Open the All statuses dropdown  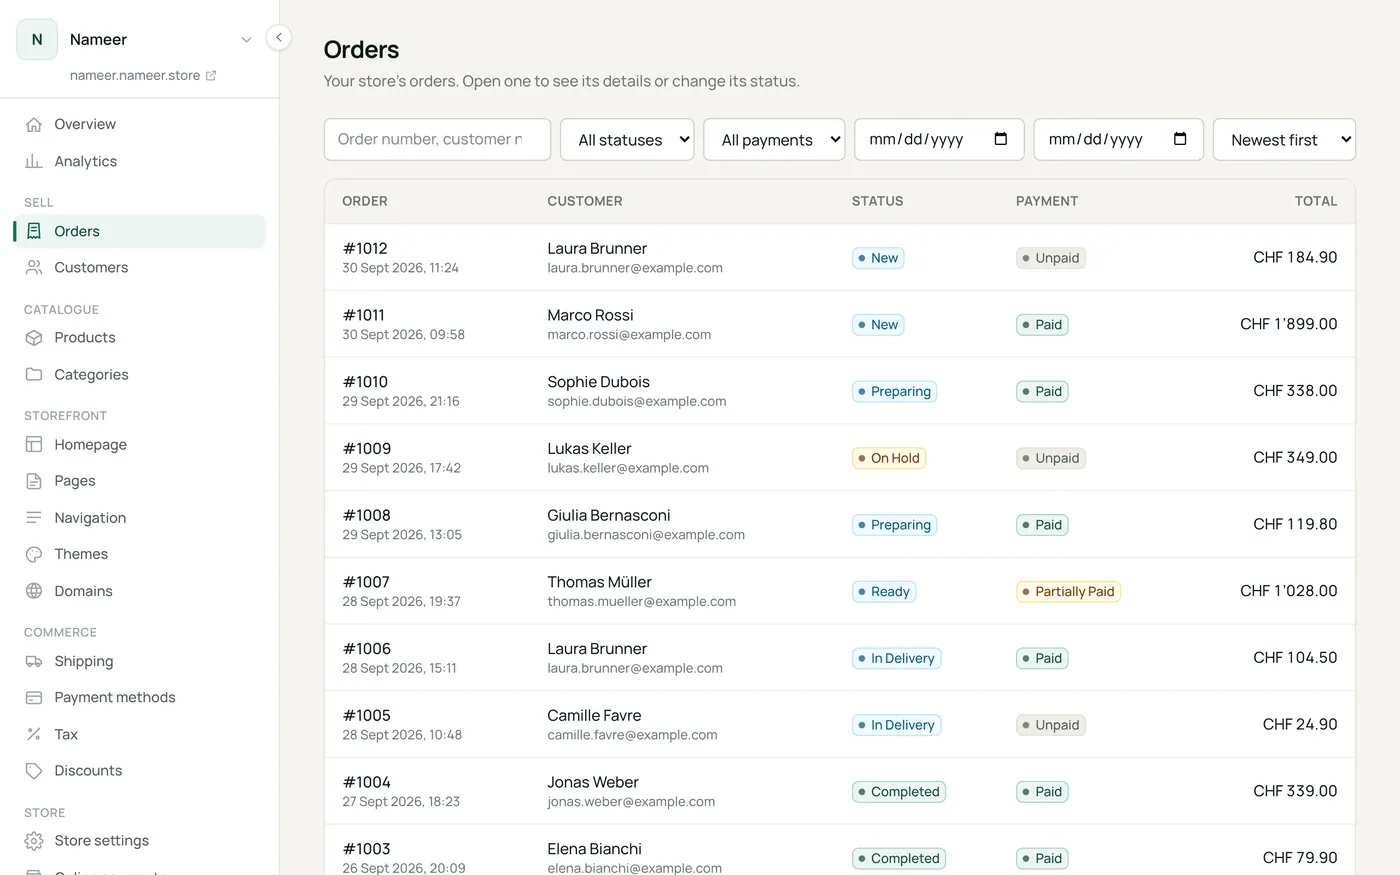click(x=628, y=139)
